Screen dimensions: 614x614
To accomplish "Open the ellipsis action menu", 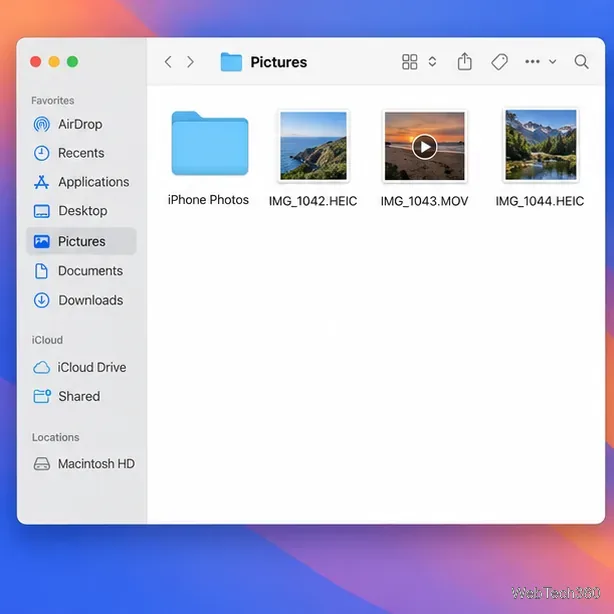I will point(532,61).
